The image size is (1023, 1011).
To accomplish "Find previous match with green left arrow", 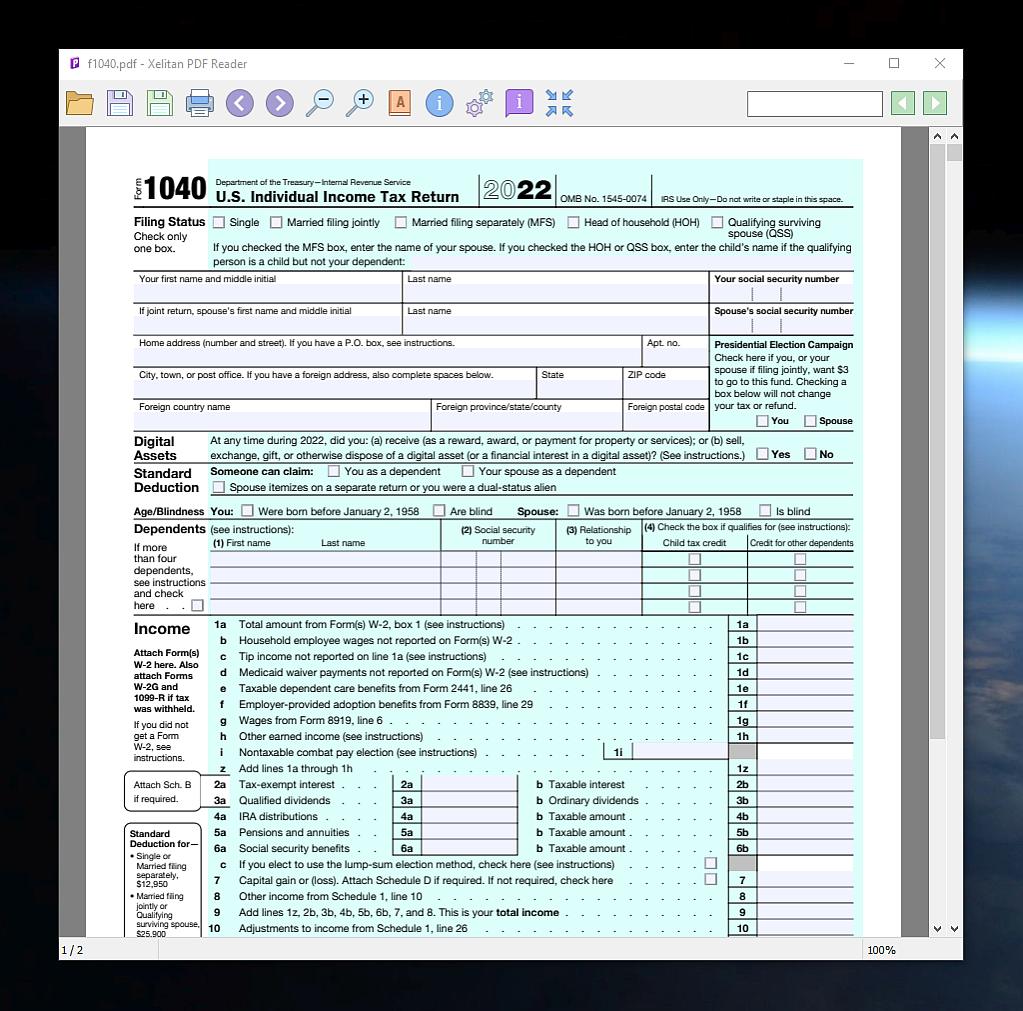I will pos(903,103).
